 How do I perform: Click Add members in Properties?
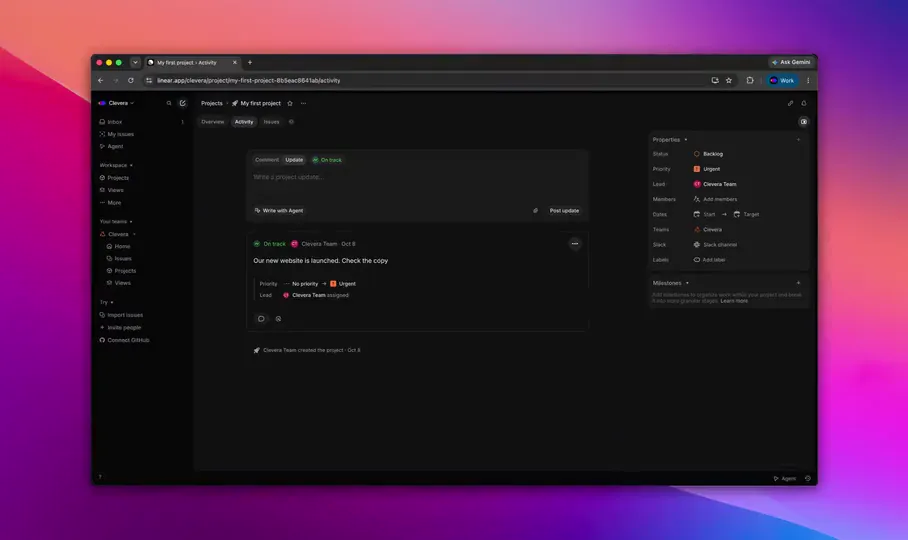[x=715, y=199]
